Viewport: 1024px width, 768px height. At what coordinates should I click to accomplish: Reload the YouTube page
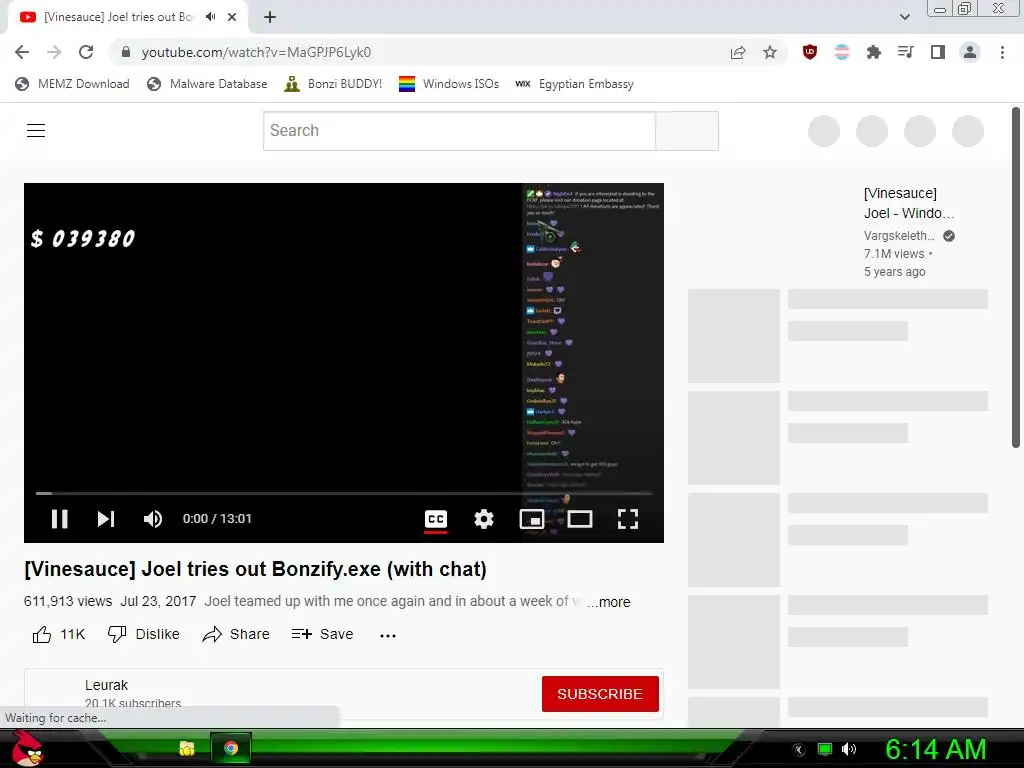(x=86, y=52)
